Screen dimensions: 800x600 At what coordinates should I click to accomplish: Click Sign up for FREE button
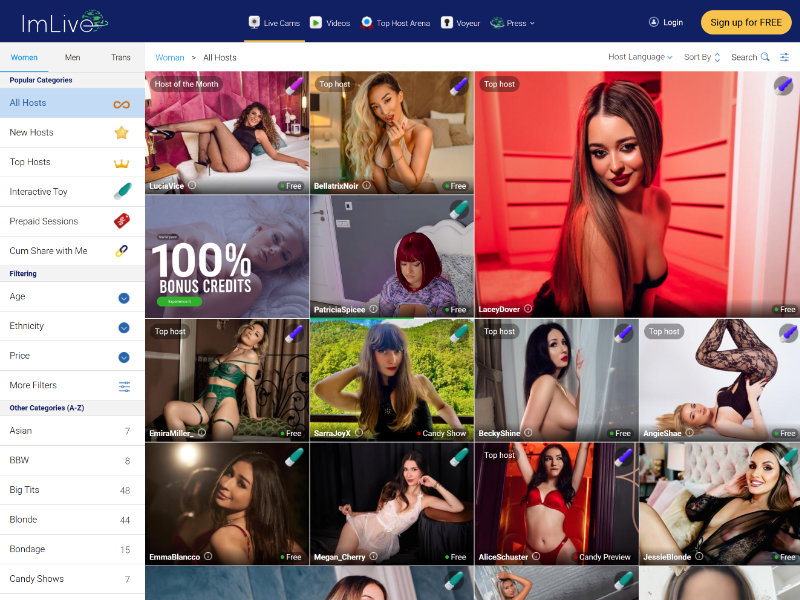[x=746, y=22]
